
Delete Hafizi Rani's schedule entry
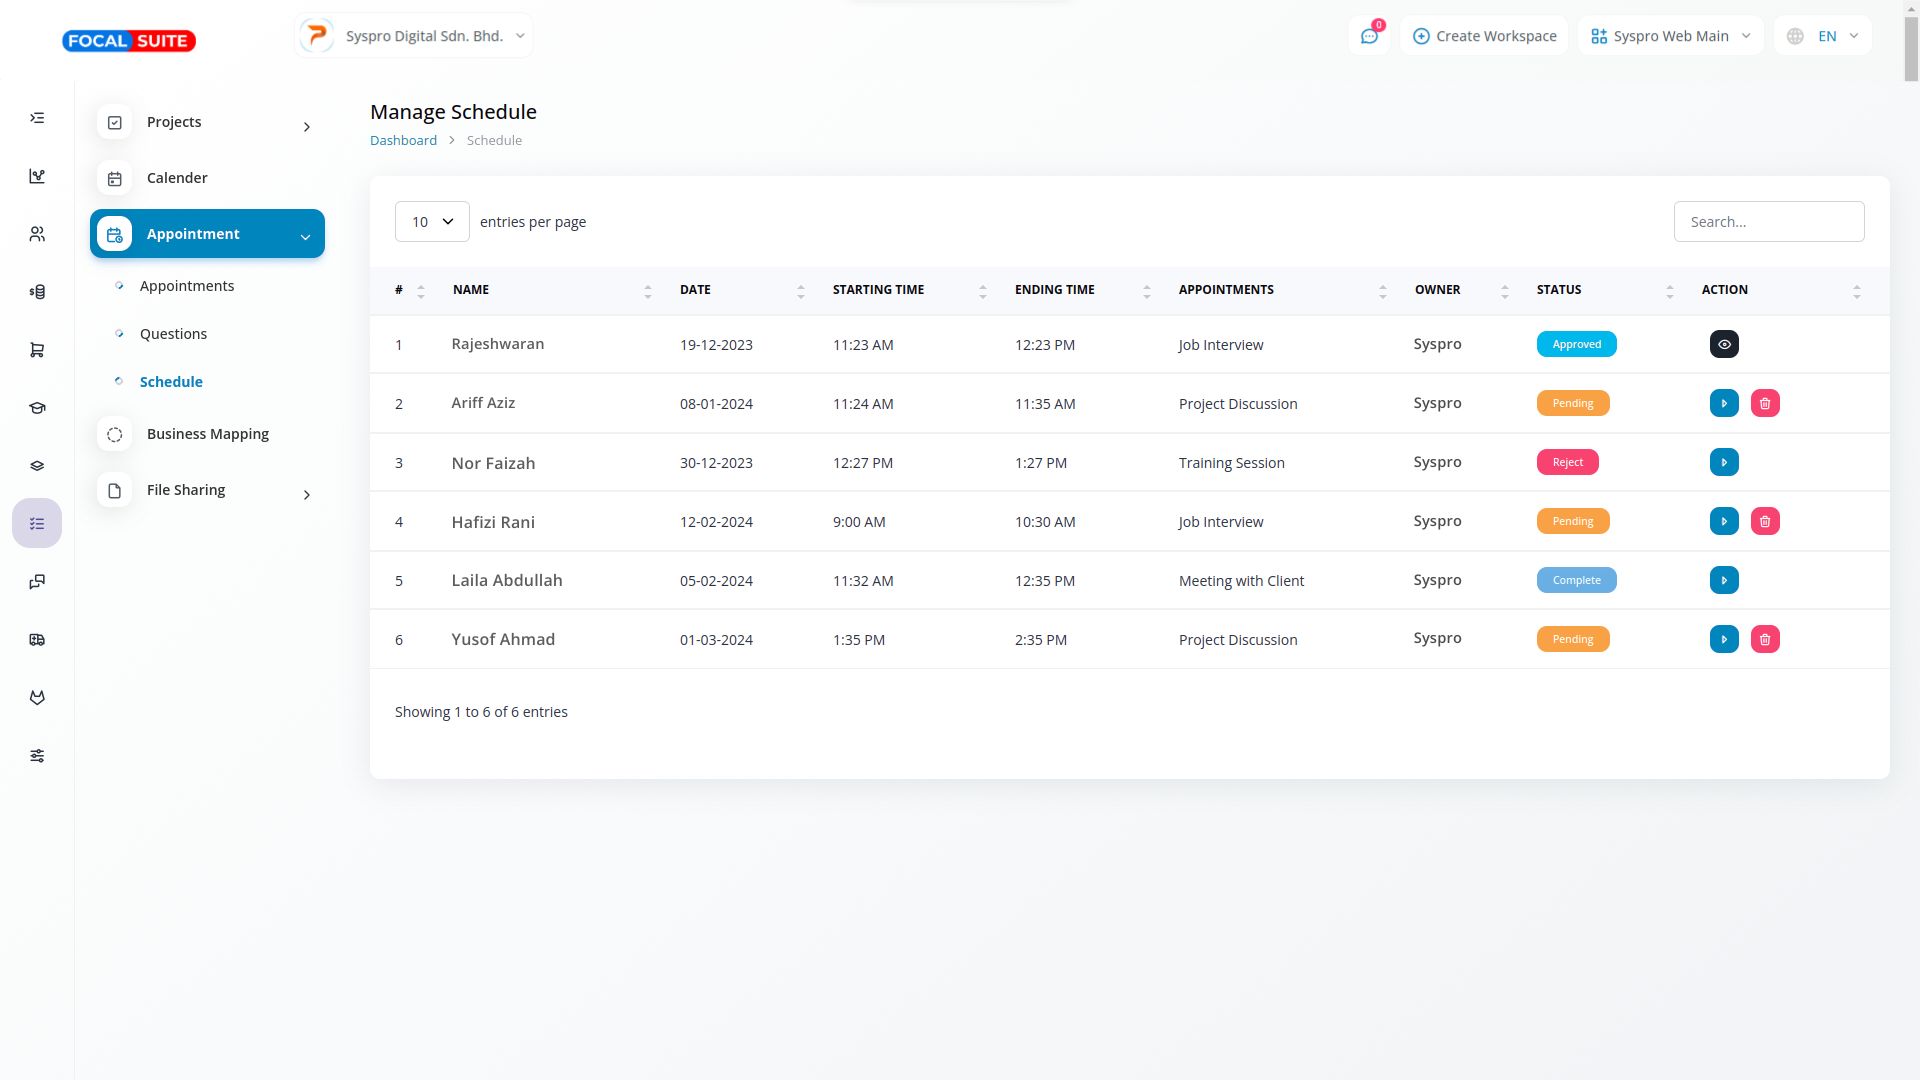click(x=1765, y=521)
